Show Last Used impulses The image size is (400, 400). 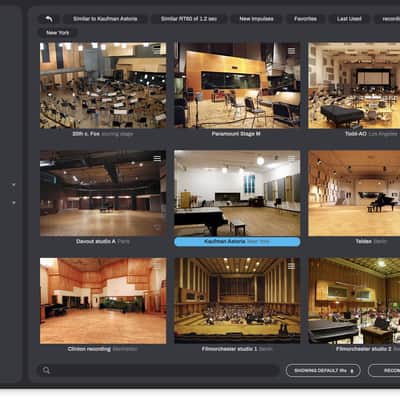pyautogui.click(x=349, y=19)
